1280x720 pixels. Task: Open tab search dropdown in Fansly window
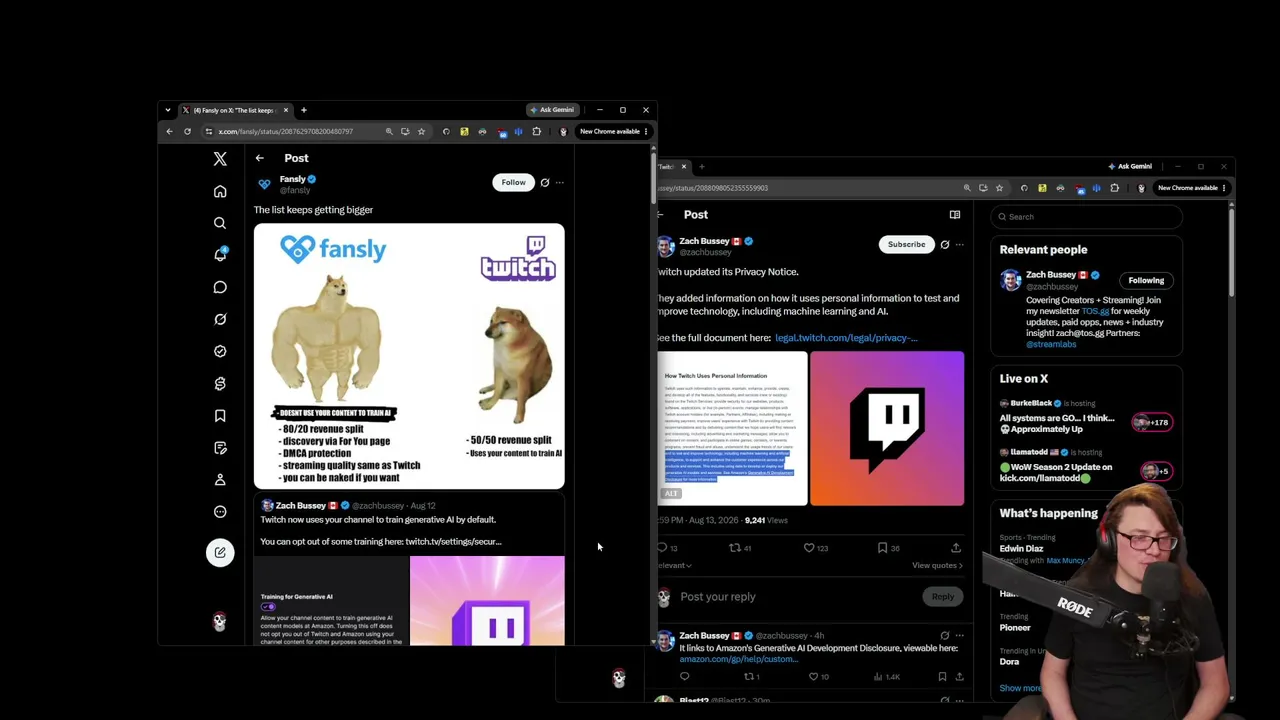coord(168,110)
